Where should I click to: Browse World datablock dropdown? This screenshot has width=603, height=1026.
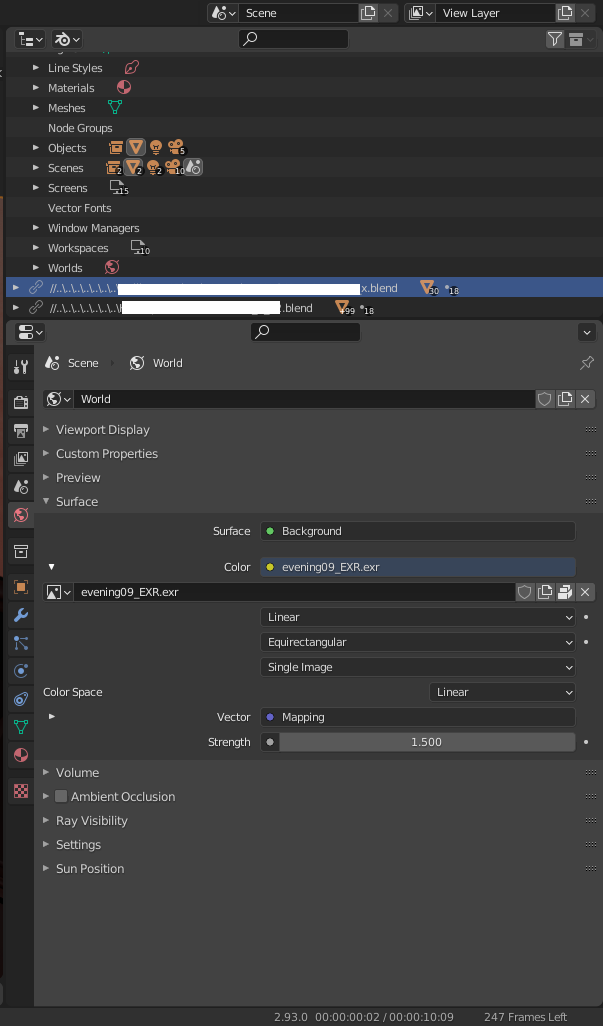point(58,399)
